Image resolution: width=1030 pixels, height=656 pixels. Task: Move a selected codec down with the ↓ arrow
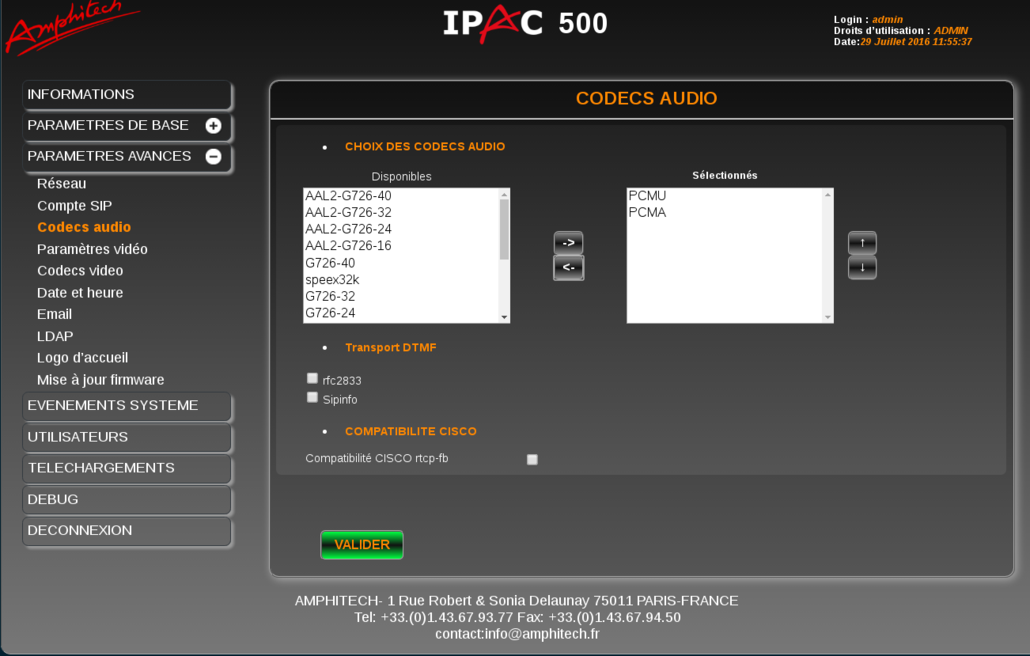862,267
